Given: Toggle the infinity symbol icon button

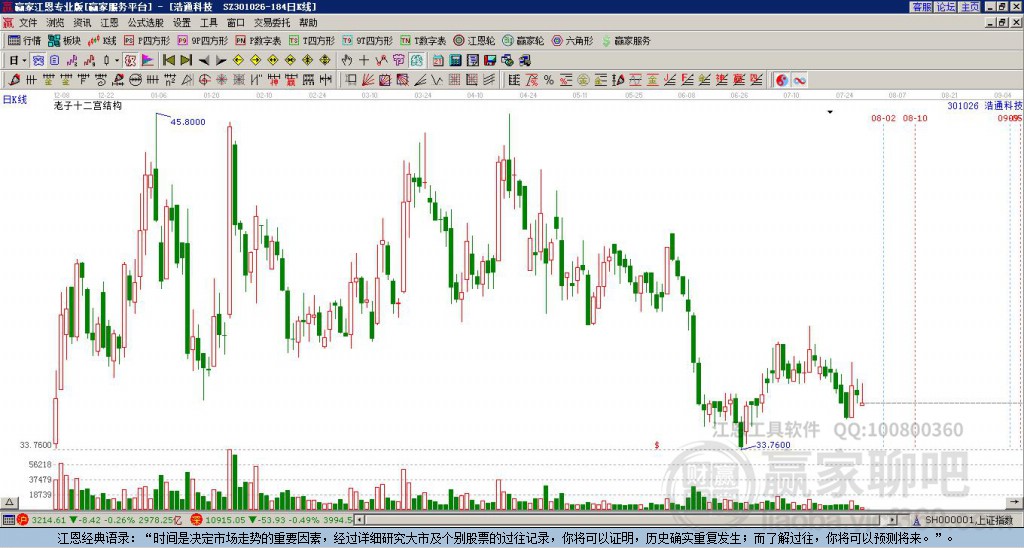Looking at the screenshot, I should (799, 80).
